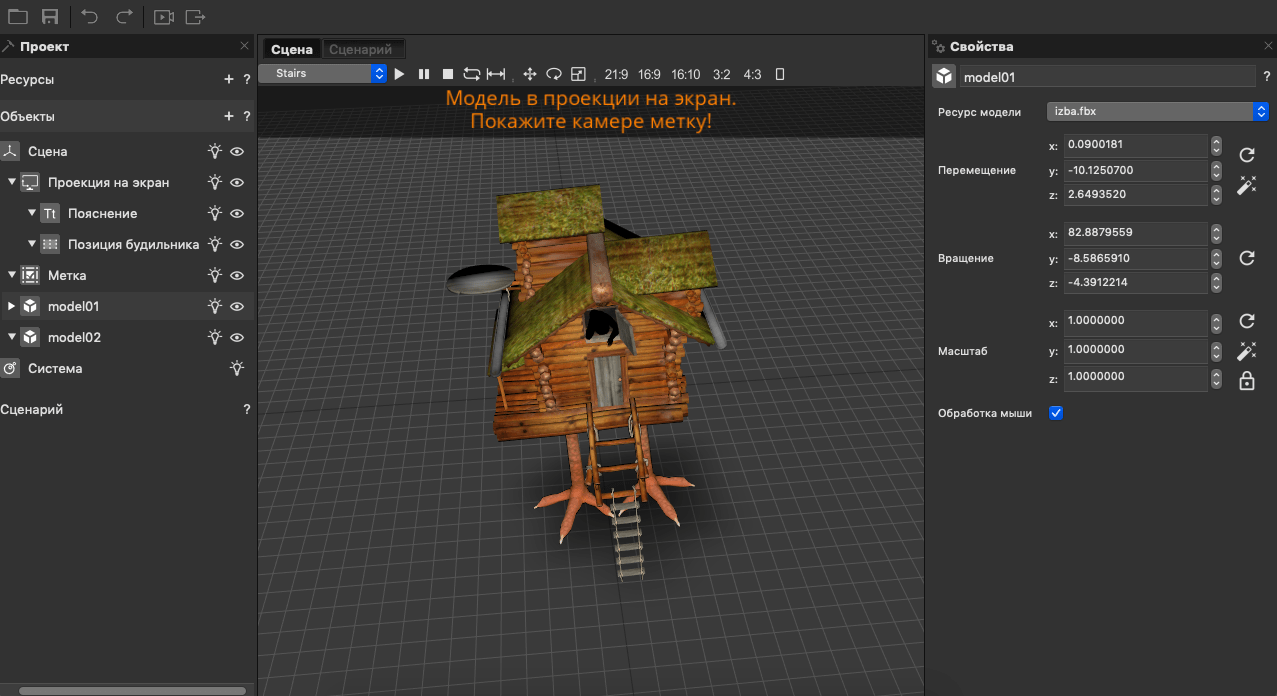Toggle the Обработка мыши checkbox
The height and width of the screenshot is (696, 1277).
(1056, 413)
